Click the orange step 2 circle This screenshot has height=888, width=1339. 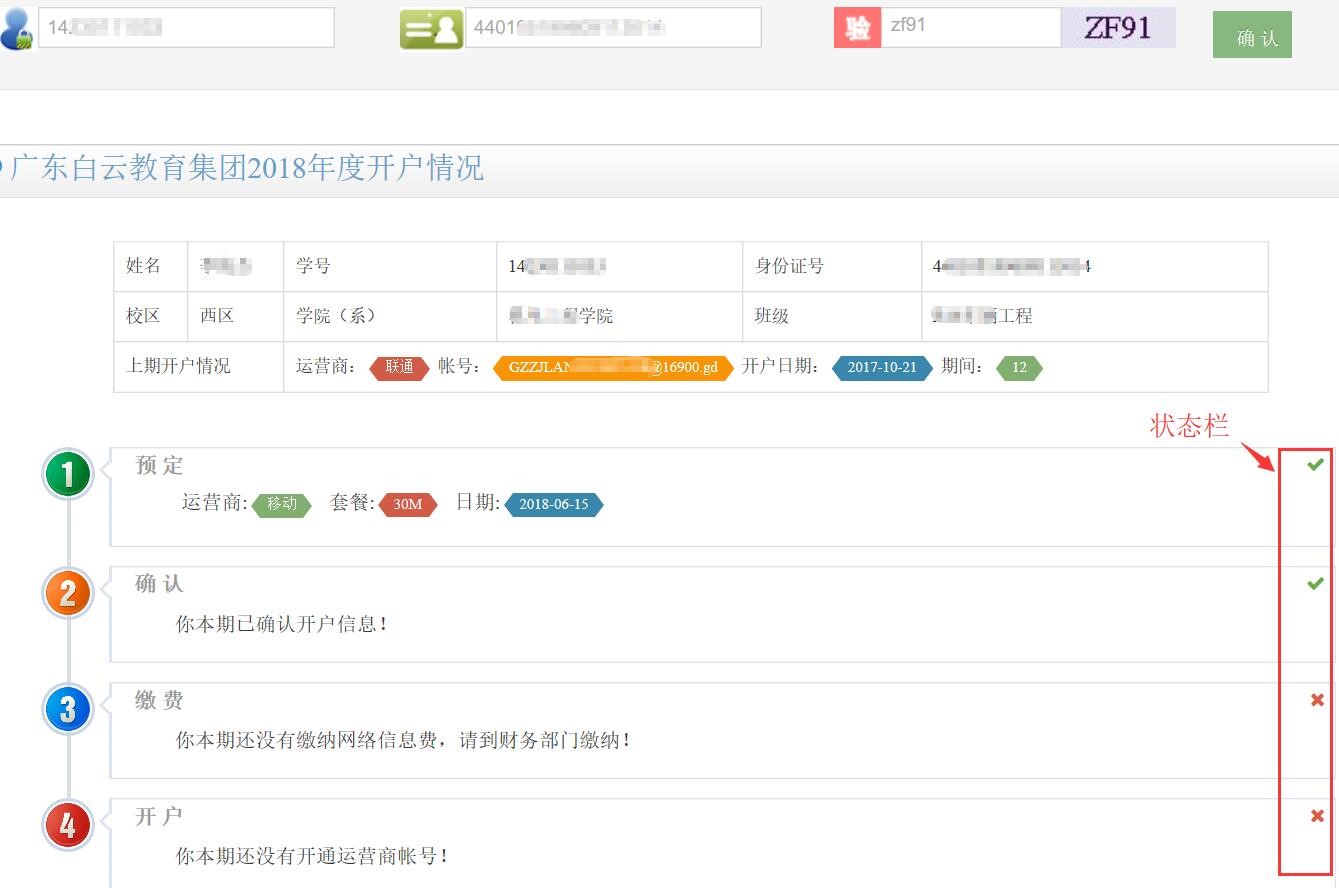click(67, 594)
